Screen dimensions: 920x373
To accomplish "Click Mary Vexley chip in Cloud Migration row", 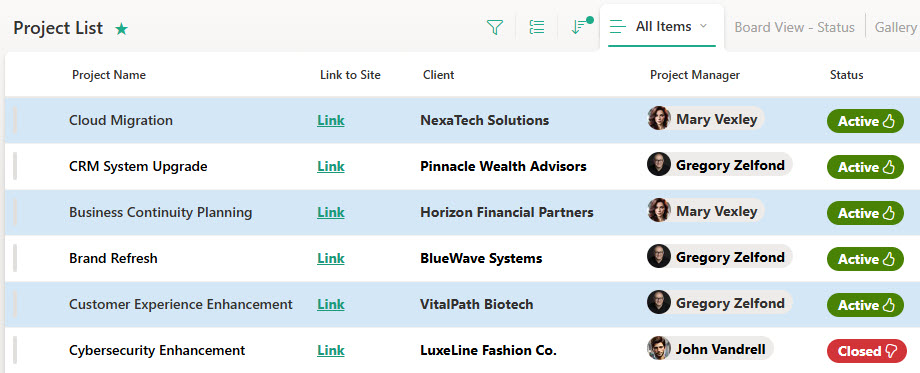I will click(x=706, y=118).
